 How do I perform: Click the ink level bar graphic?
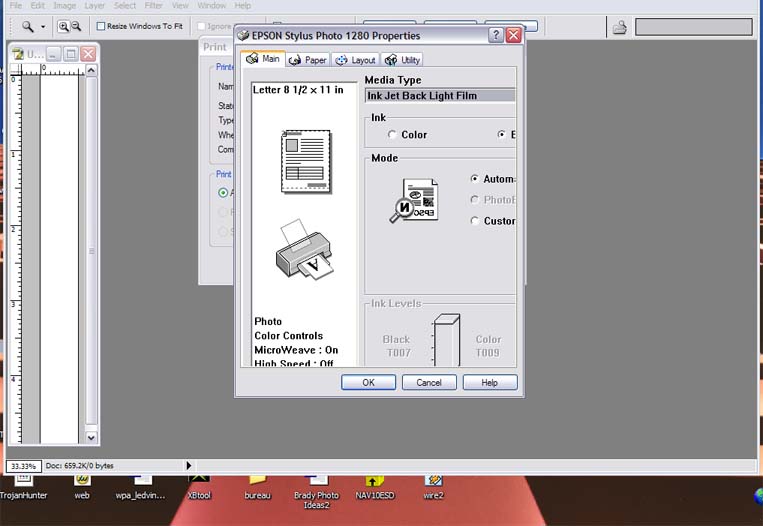[446, 340]
